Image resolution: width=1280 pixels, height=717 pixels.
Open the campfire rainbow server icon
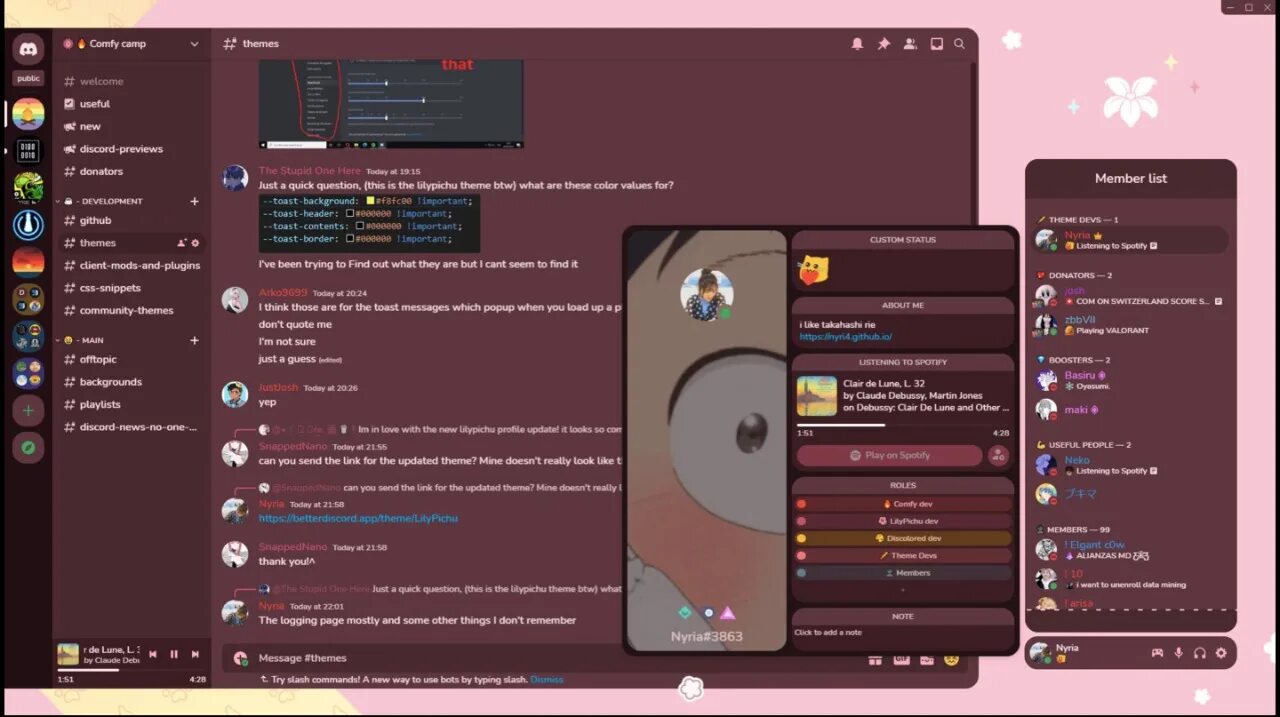click(x=28, y=113)
